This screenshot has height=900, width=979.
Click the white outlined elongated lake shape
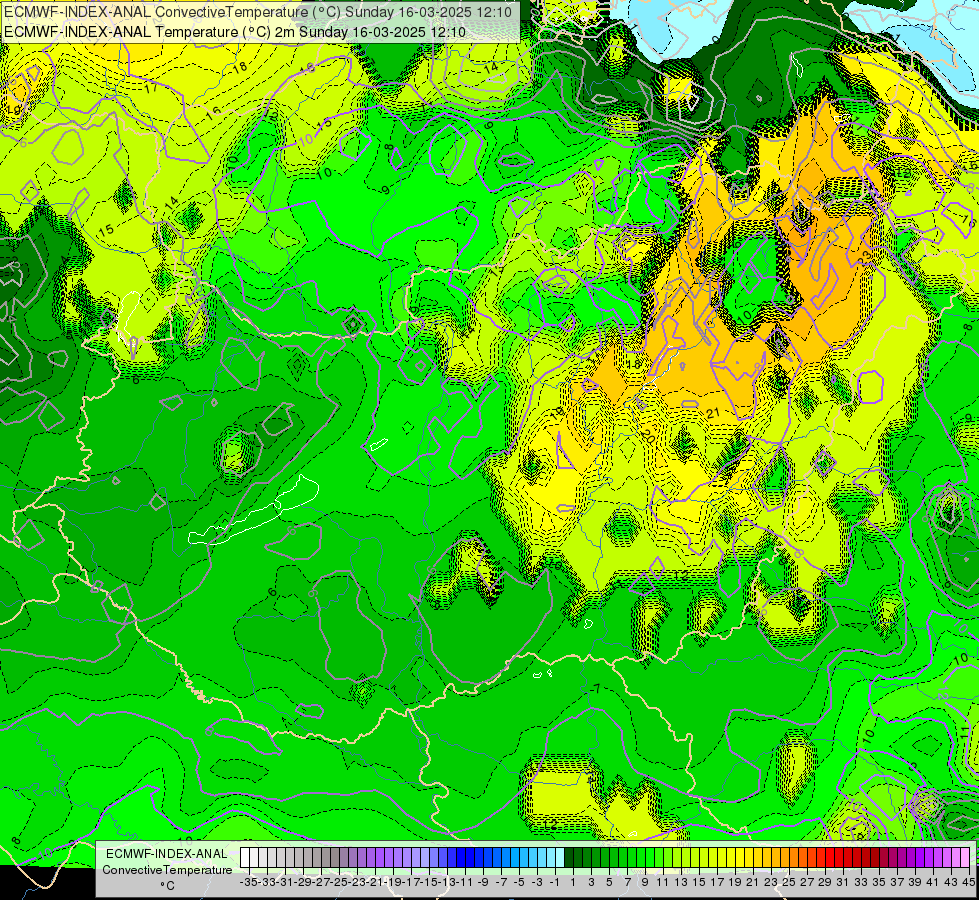[x=255, y=512]
